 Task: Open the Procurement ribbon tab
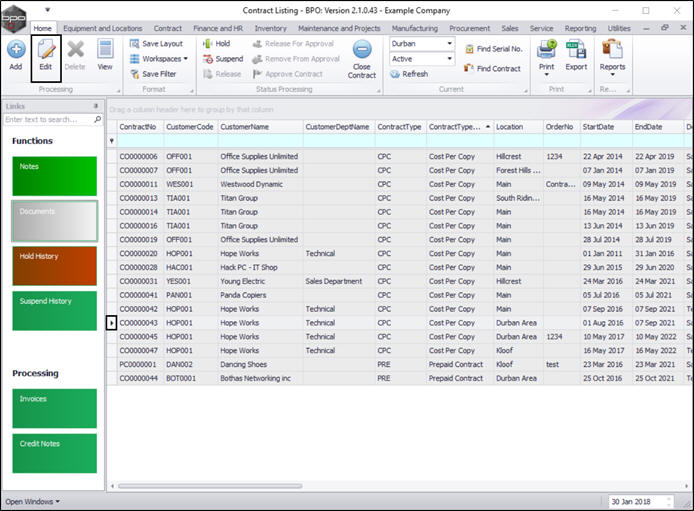point(470,29)
